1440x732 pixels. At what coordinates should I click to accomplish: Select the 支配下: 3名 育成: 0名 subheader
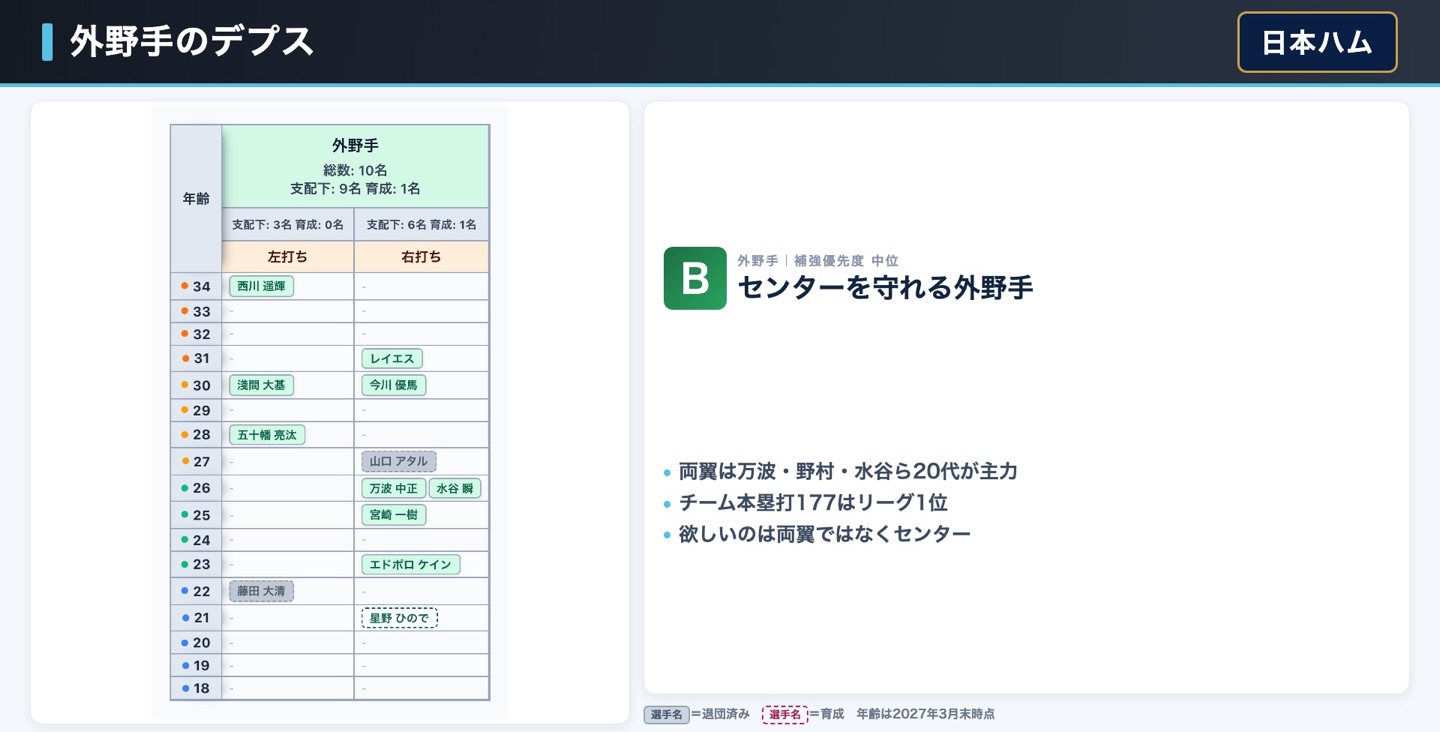[288, 225]
